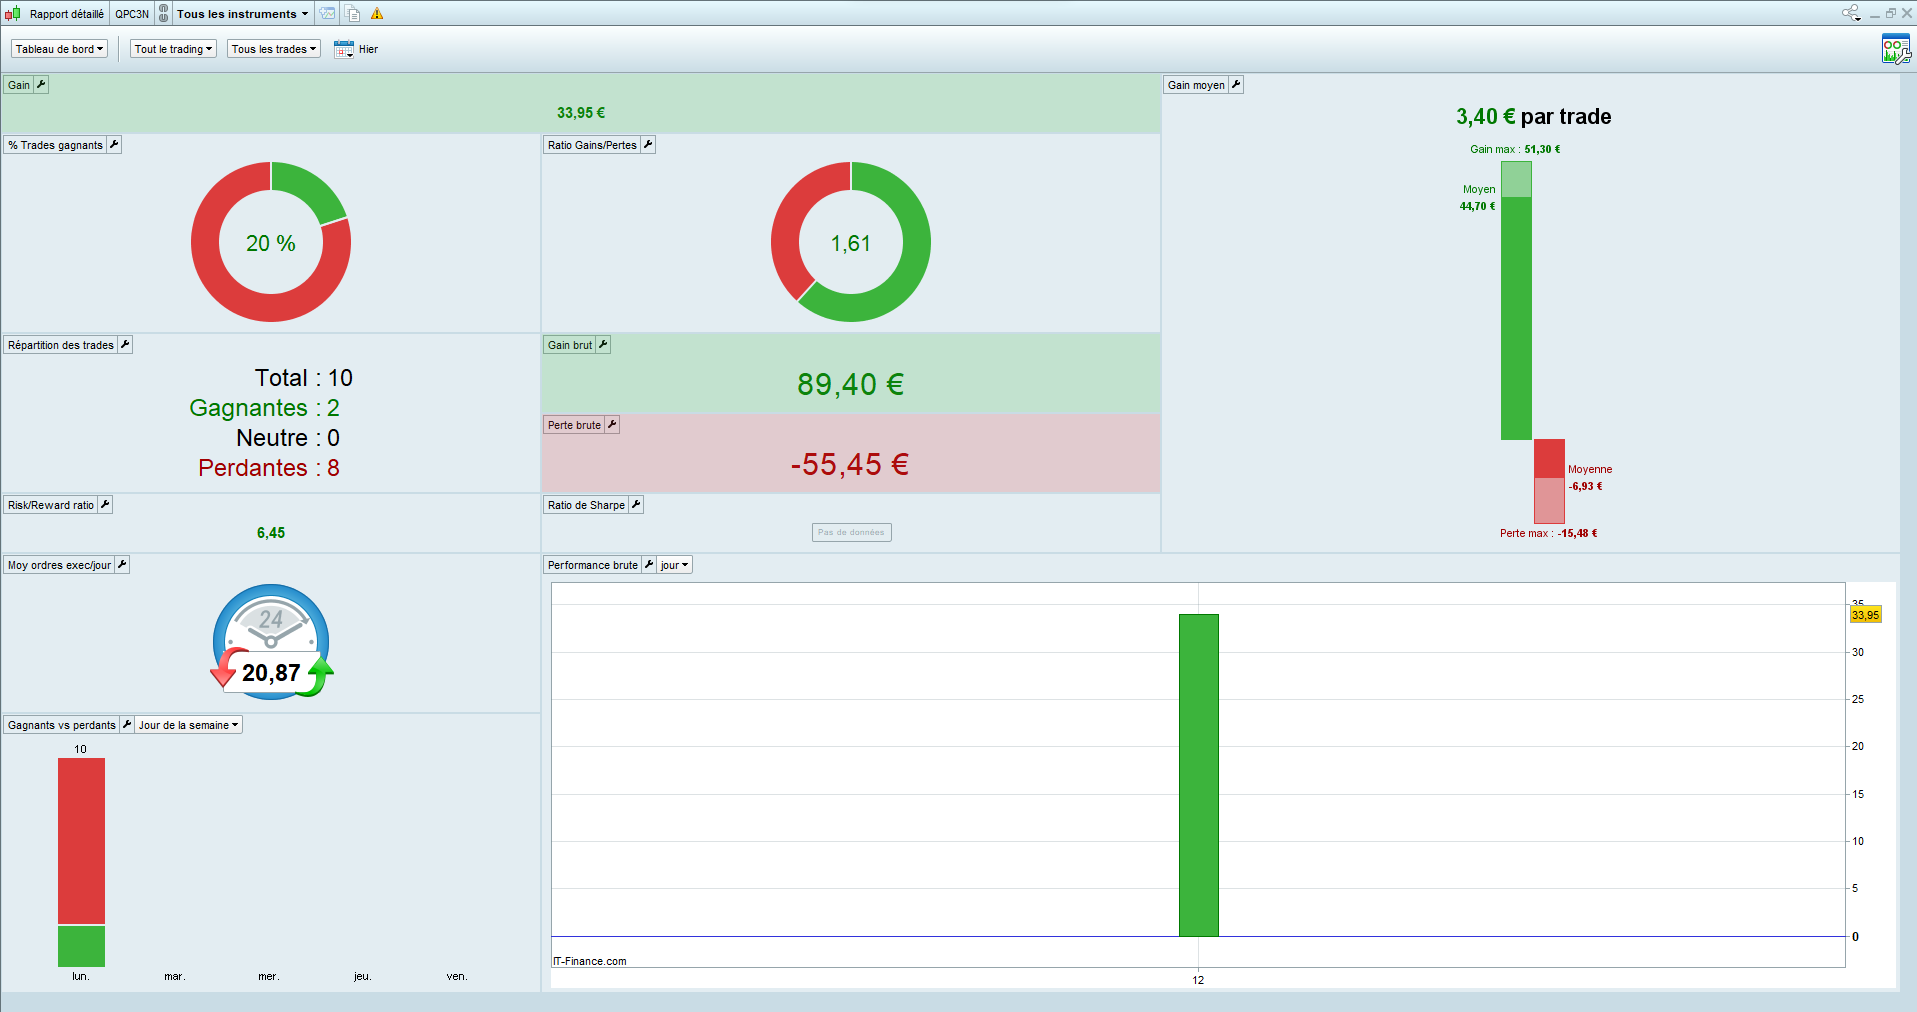Click the Neutre : 0 text

tap(288, 438)
